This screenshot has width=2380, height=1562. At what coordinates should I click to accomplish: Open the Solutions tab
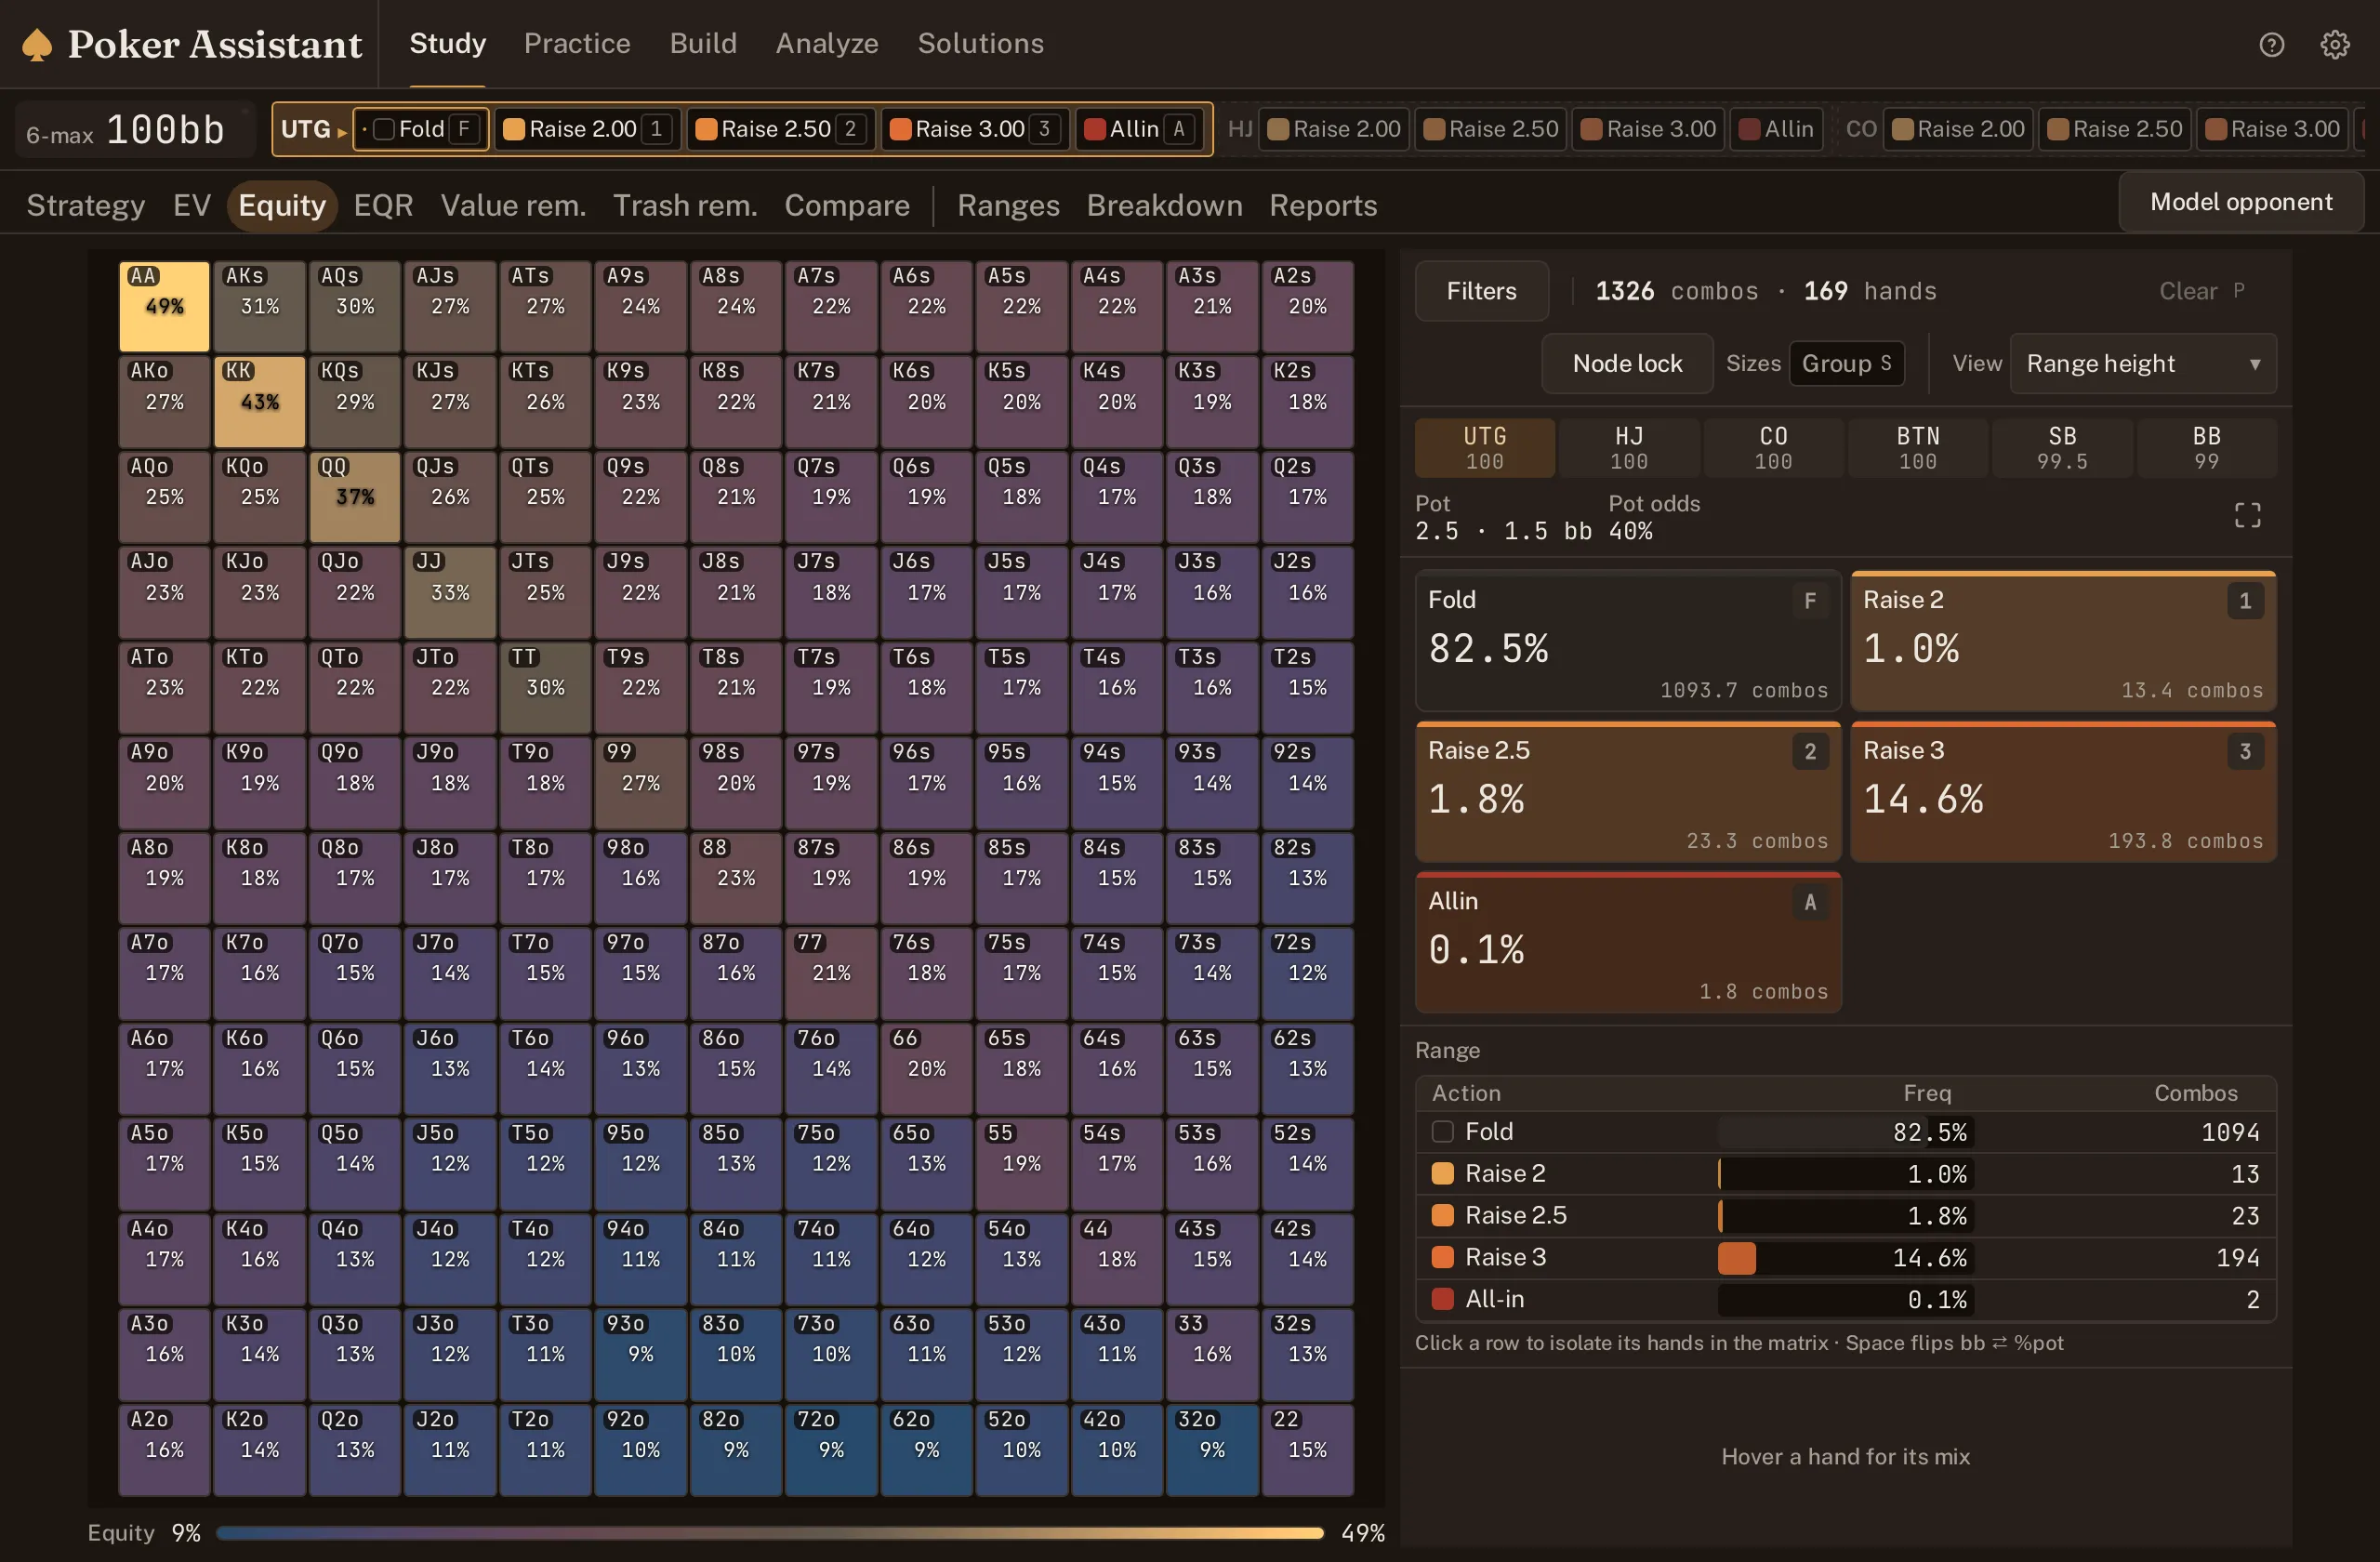point(980,44)
